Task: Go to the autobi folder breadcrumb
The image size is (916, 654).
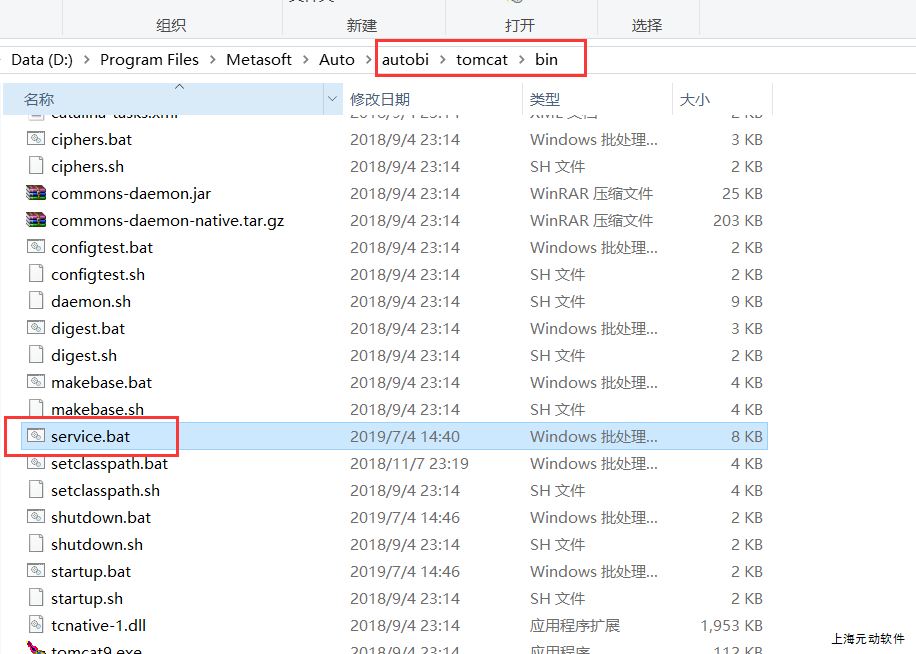Action: [405, 60]
